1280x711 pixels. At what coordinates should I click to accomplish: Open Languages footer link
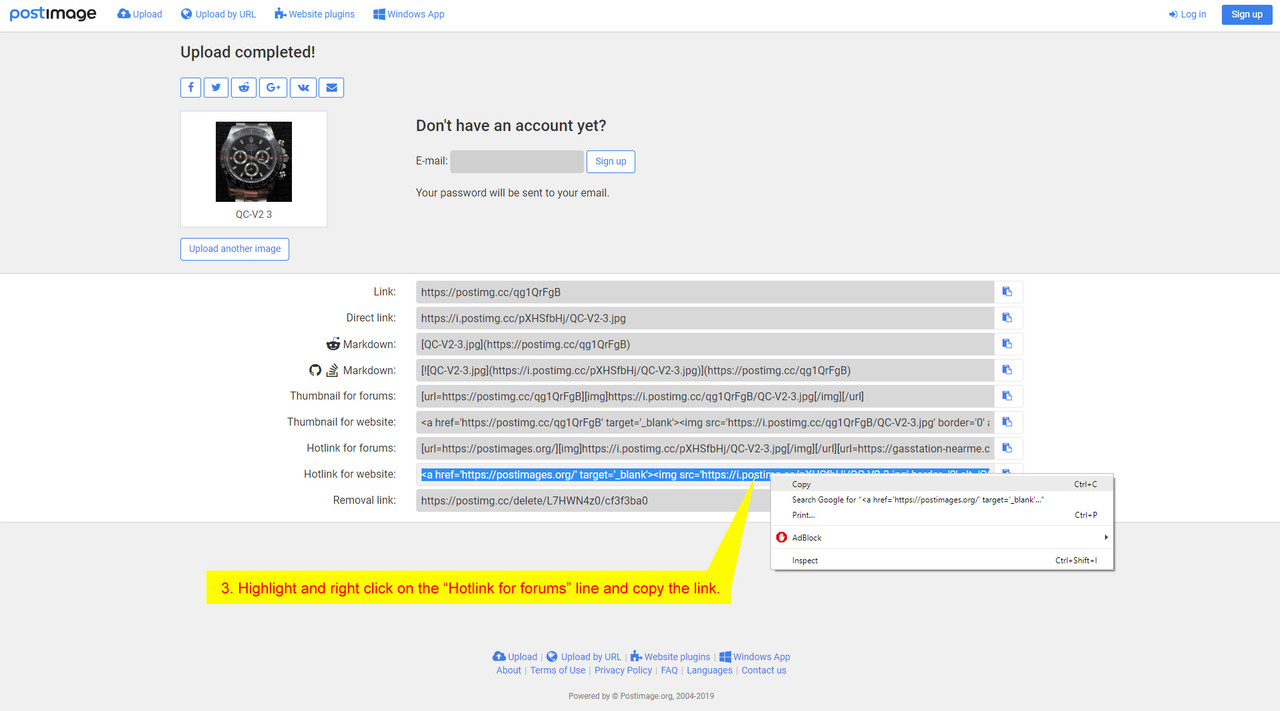[x=710, y=670]
